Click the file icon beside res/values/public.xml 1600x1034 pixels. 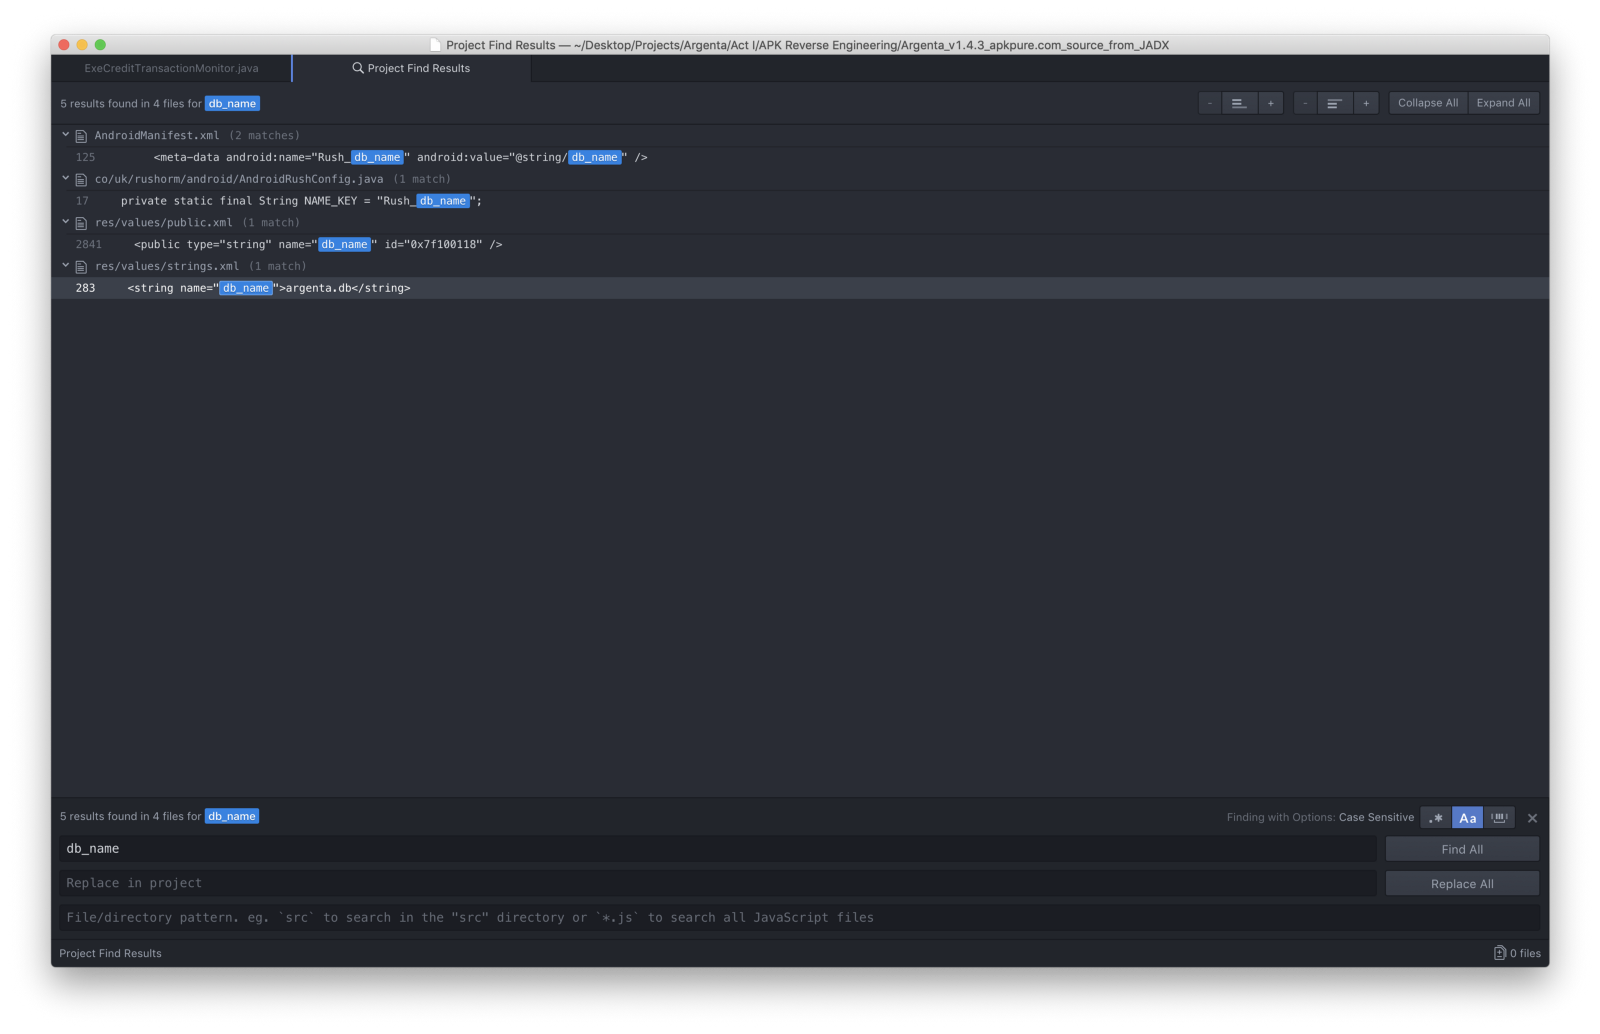click(81, 223)
